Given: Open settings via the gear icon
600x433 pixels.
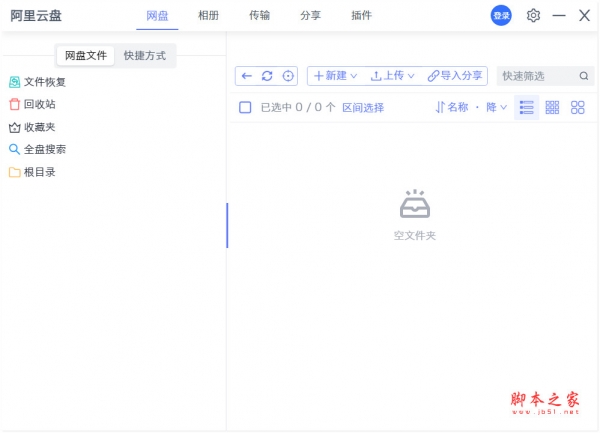Looking at the screenshot, I should (x=533, y=16).
